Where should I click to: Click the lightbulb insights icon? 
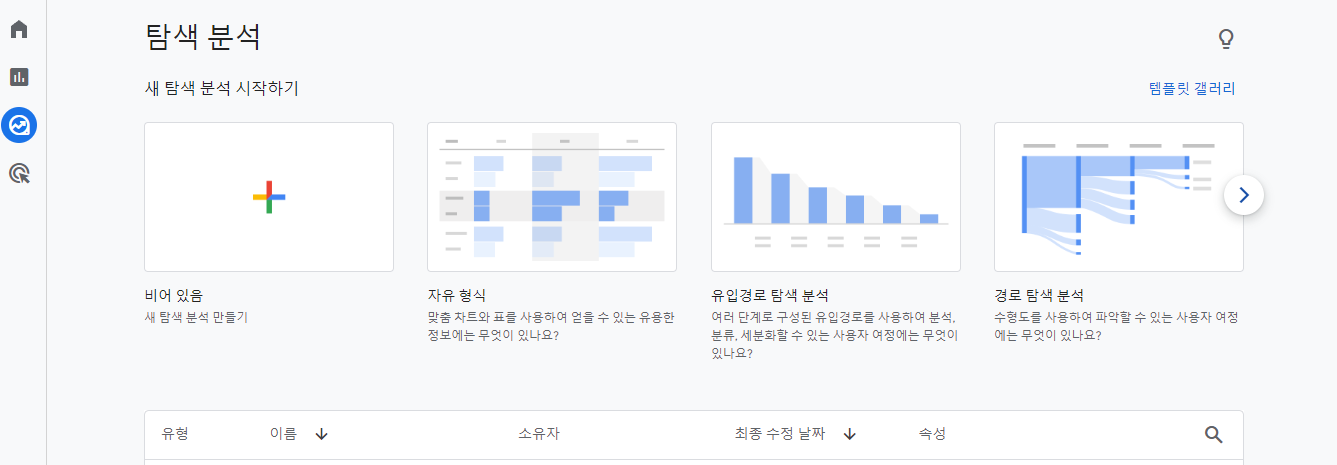pyautogui.click(x=1225, y=39)
